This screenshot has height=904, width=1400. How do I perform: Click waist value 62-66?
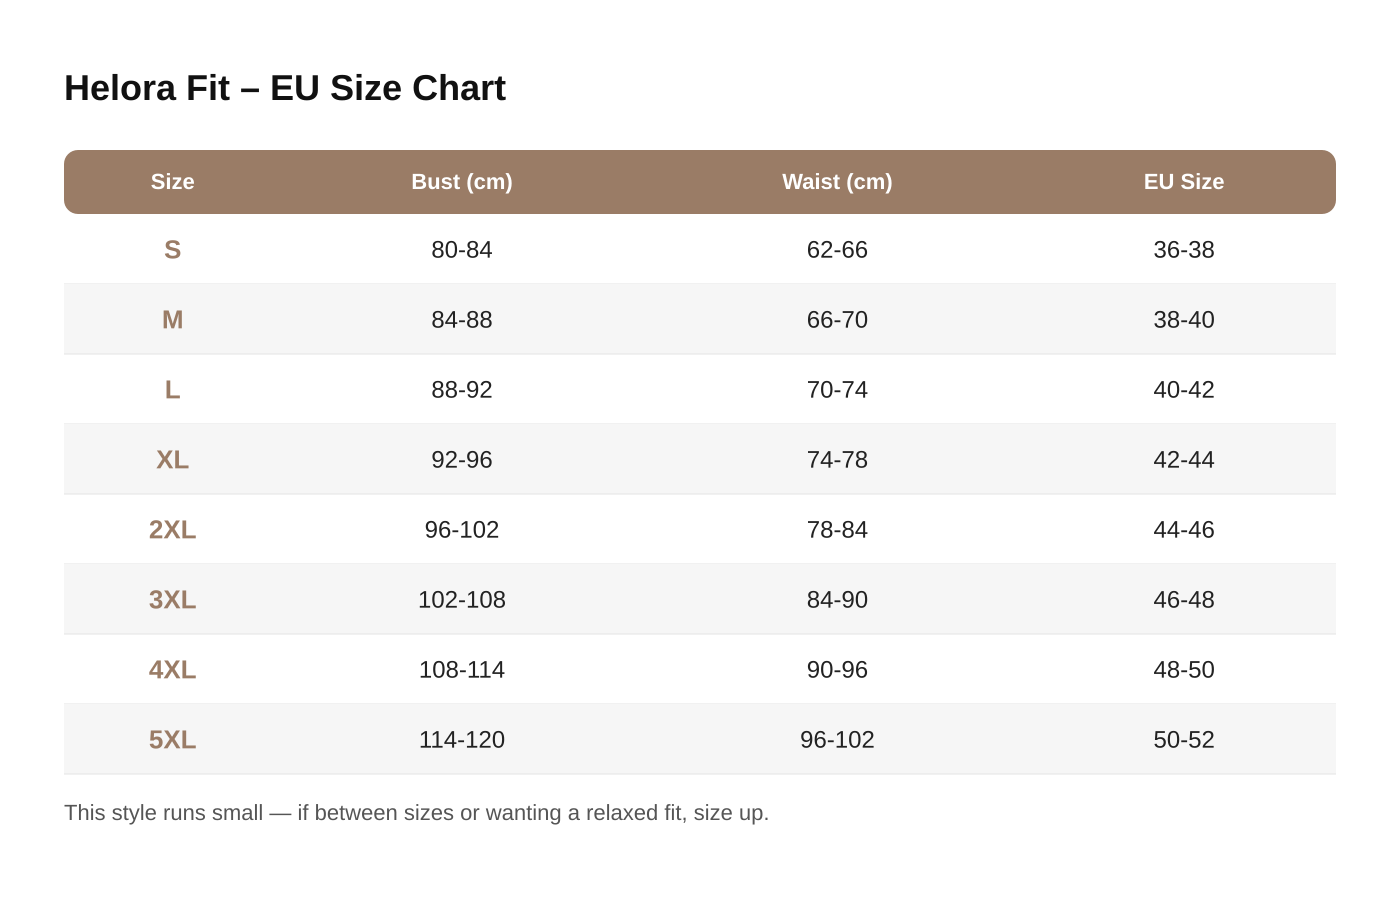tap(837, 250)
